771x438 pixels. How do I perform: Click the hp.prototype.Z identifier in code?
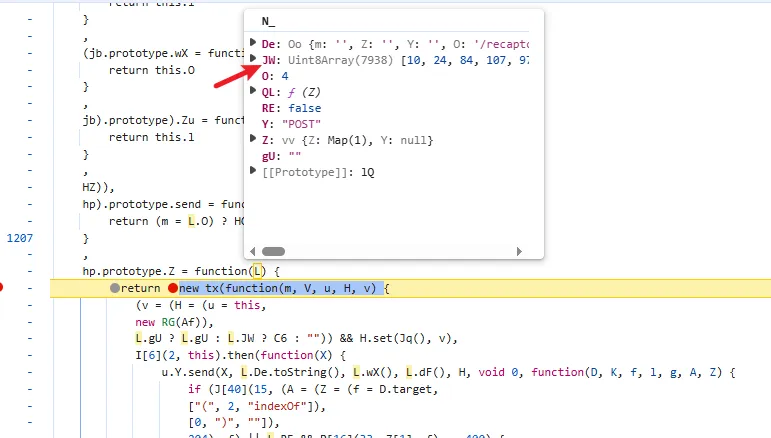[x=129, y=271]
